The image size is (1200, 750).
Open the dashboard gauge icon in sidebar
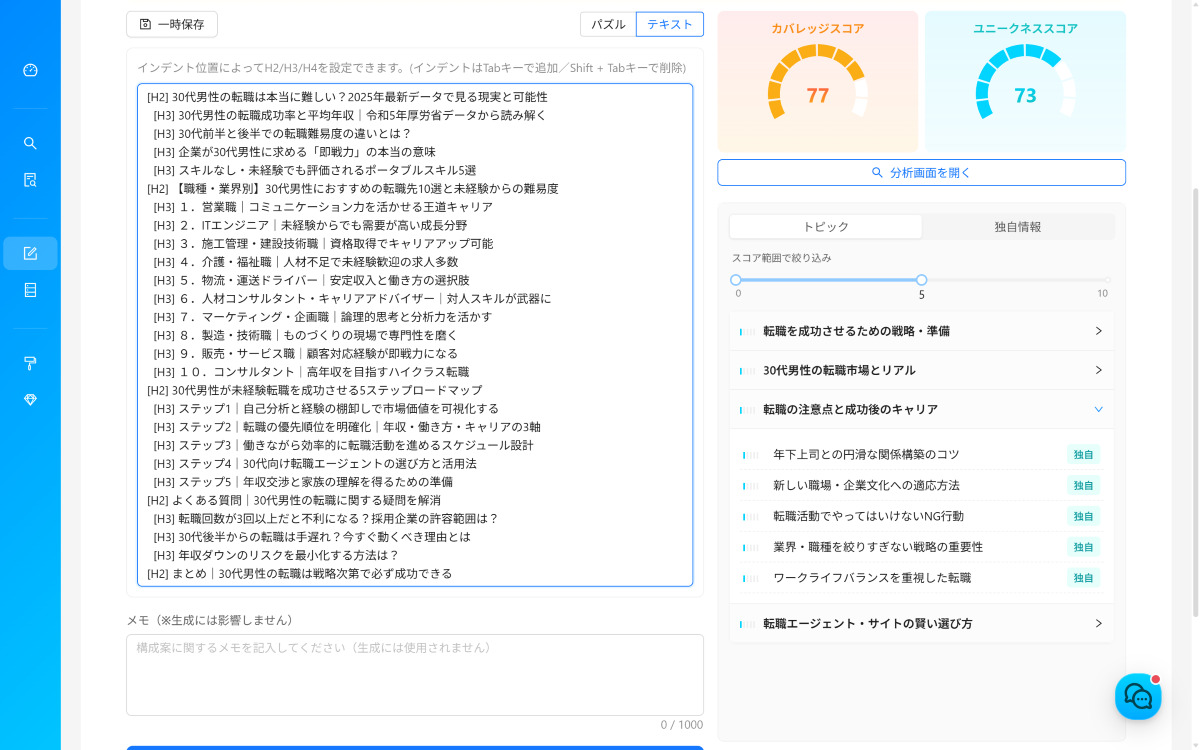pos(30,70)
